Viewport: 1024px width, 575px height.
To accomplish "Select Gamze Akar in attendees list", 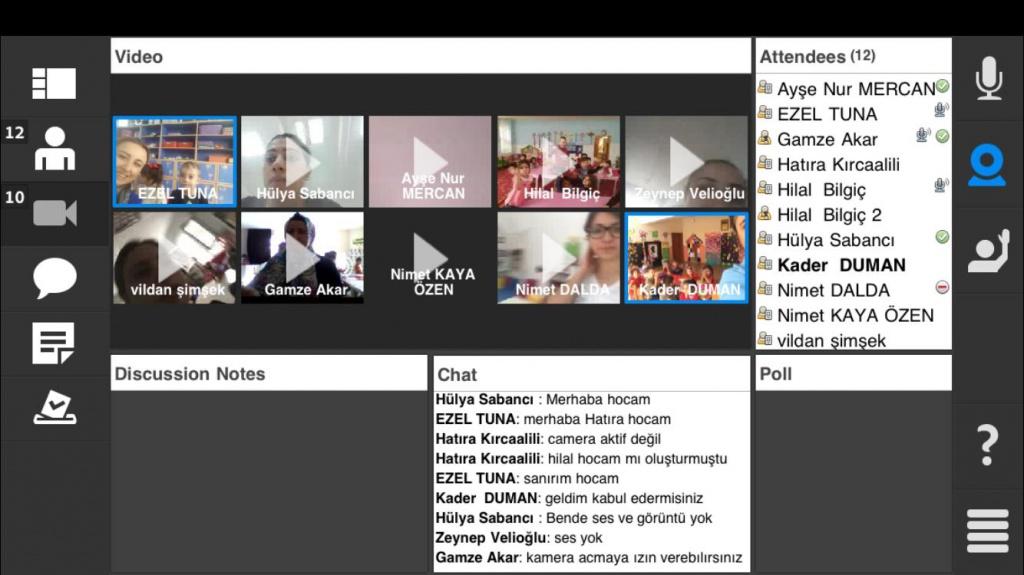I will [x=827, y=139].
